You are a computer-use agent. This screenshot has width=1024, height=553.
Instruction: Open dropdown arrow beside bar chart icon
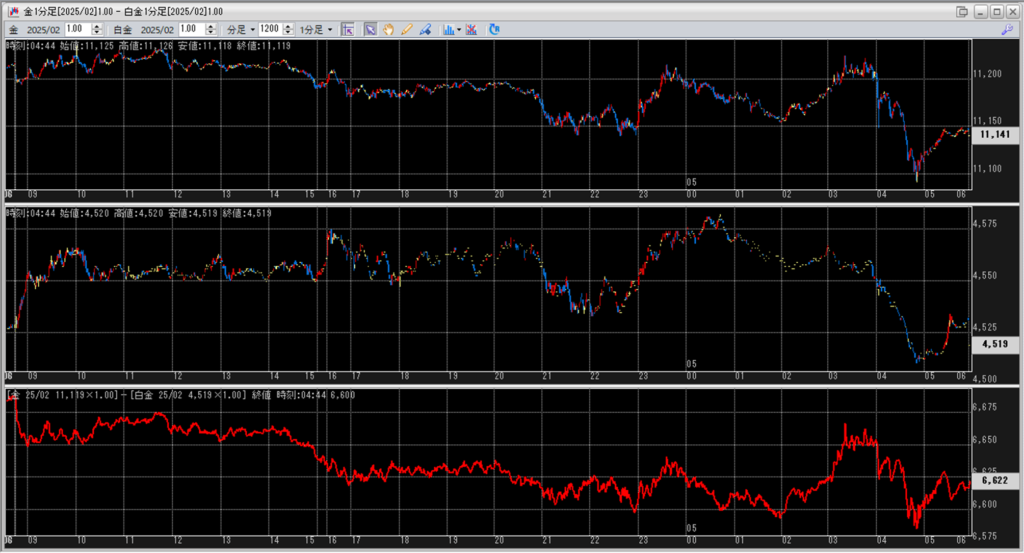pyautogui.click(x=459, y=30)
